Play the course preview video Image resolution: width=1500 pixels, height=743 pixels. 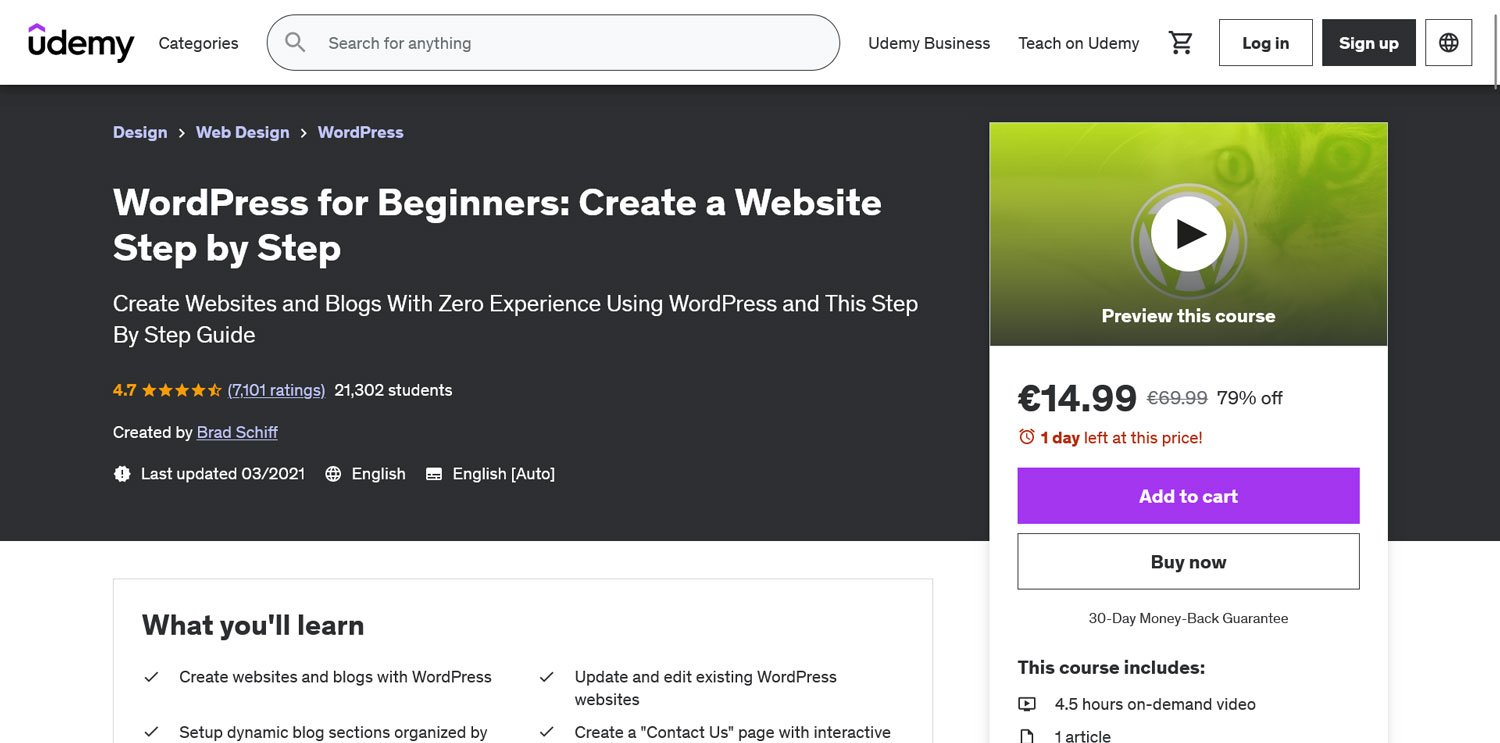[x=1188, y=234]
